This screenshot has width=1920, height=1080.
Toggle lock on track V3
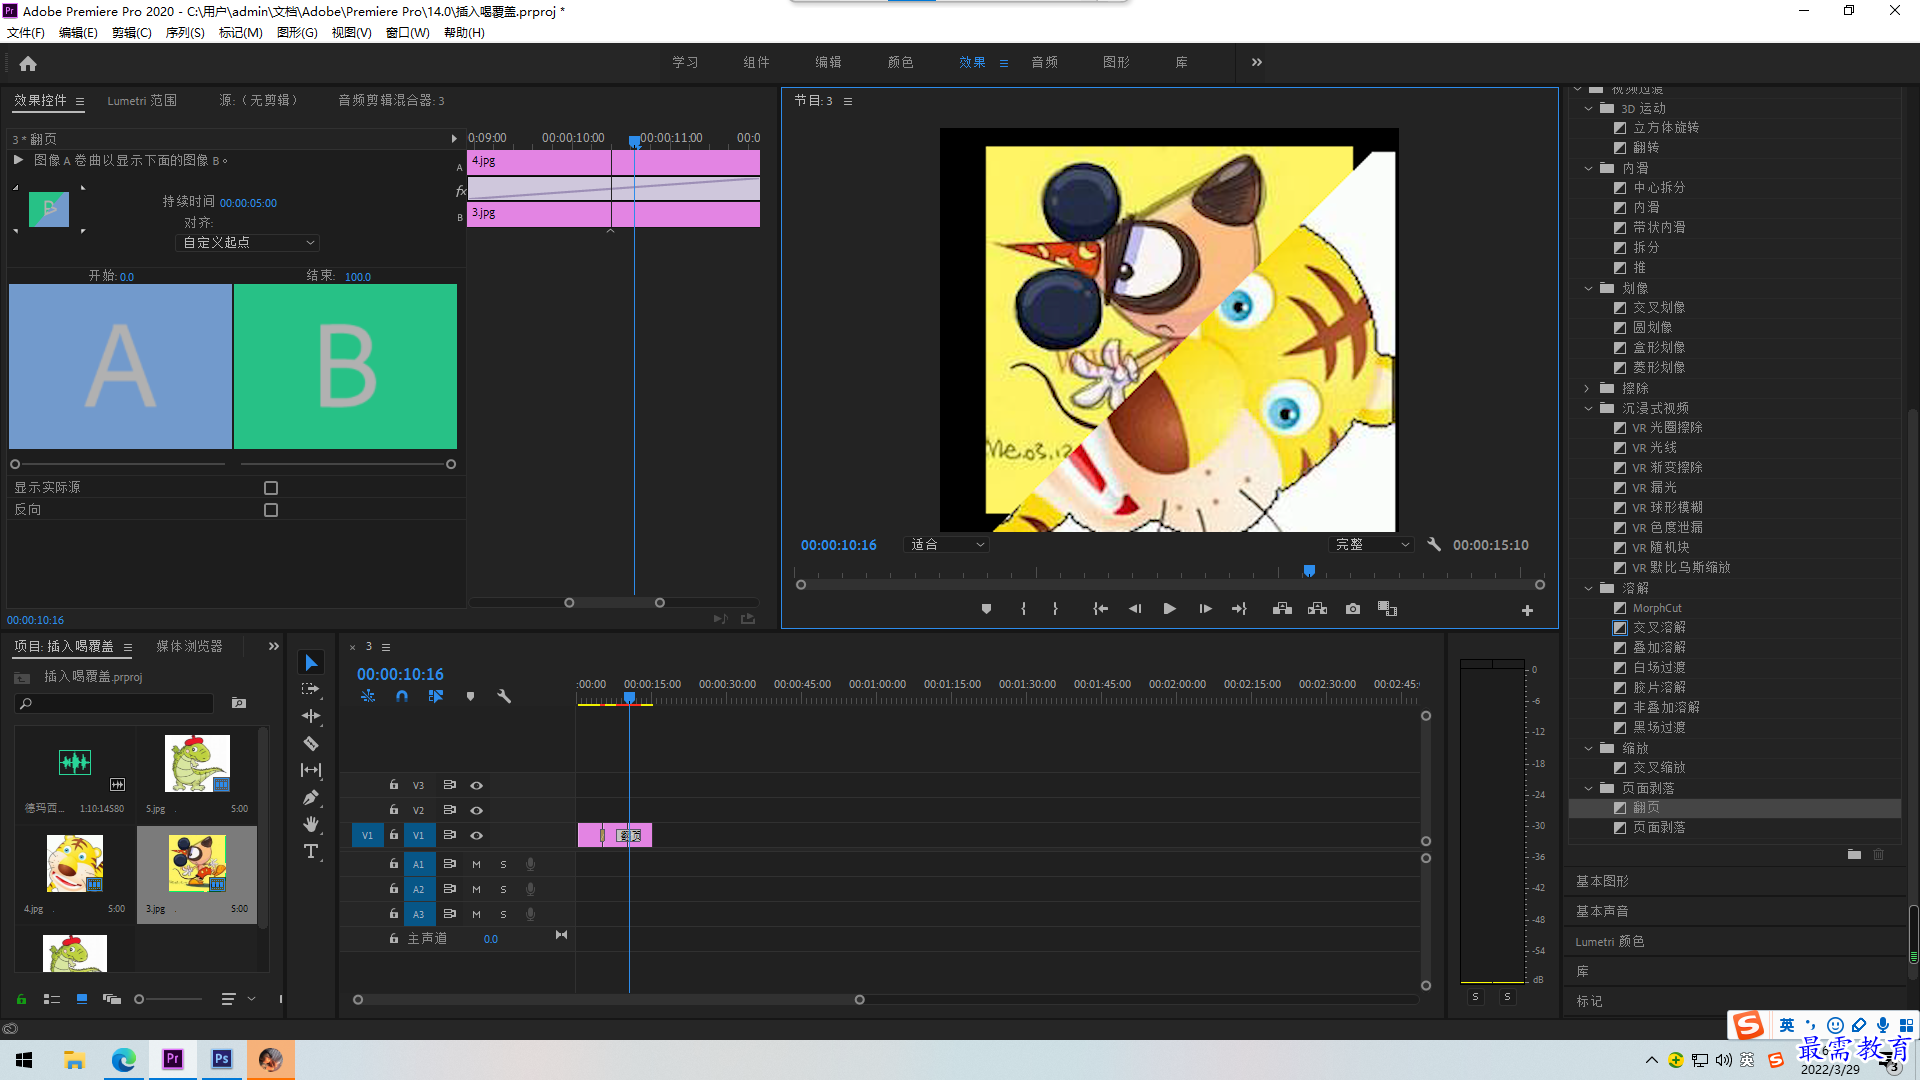click(394, 785)
